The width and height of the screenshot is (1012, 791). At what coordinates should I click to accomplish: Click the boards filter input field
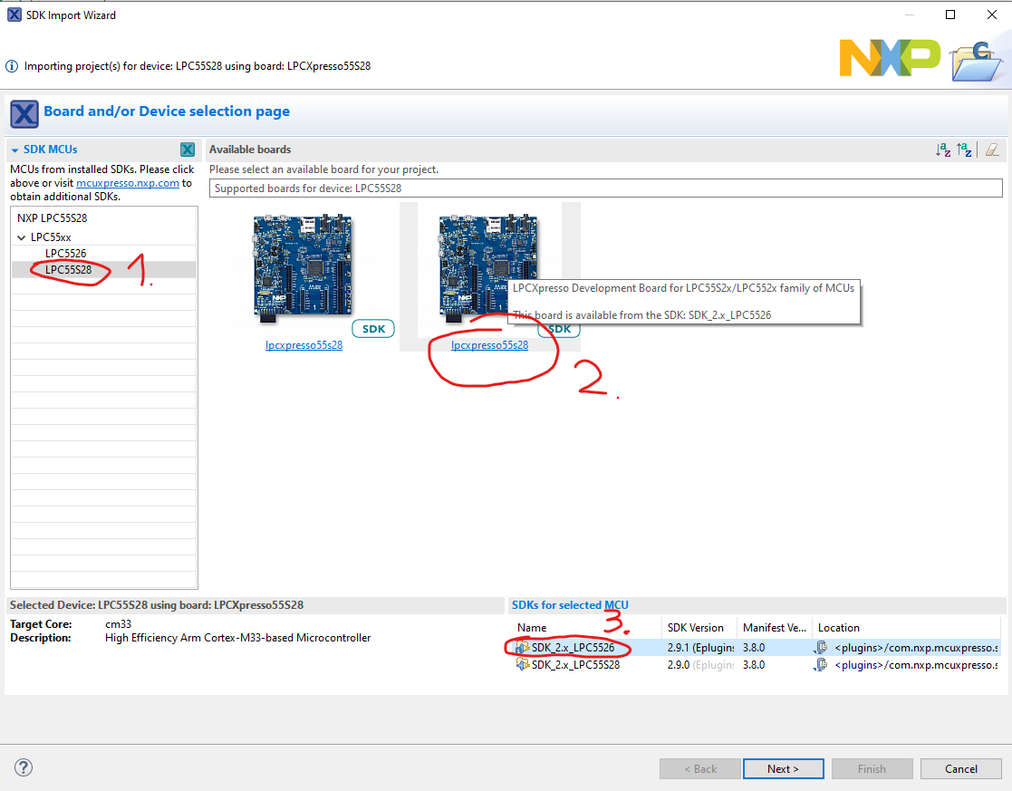[605, 188]
